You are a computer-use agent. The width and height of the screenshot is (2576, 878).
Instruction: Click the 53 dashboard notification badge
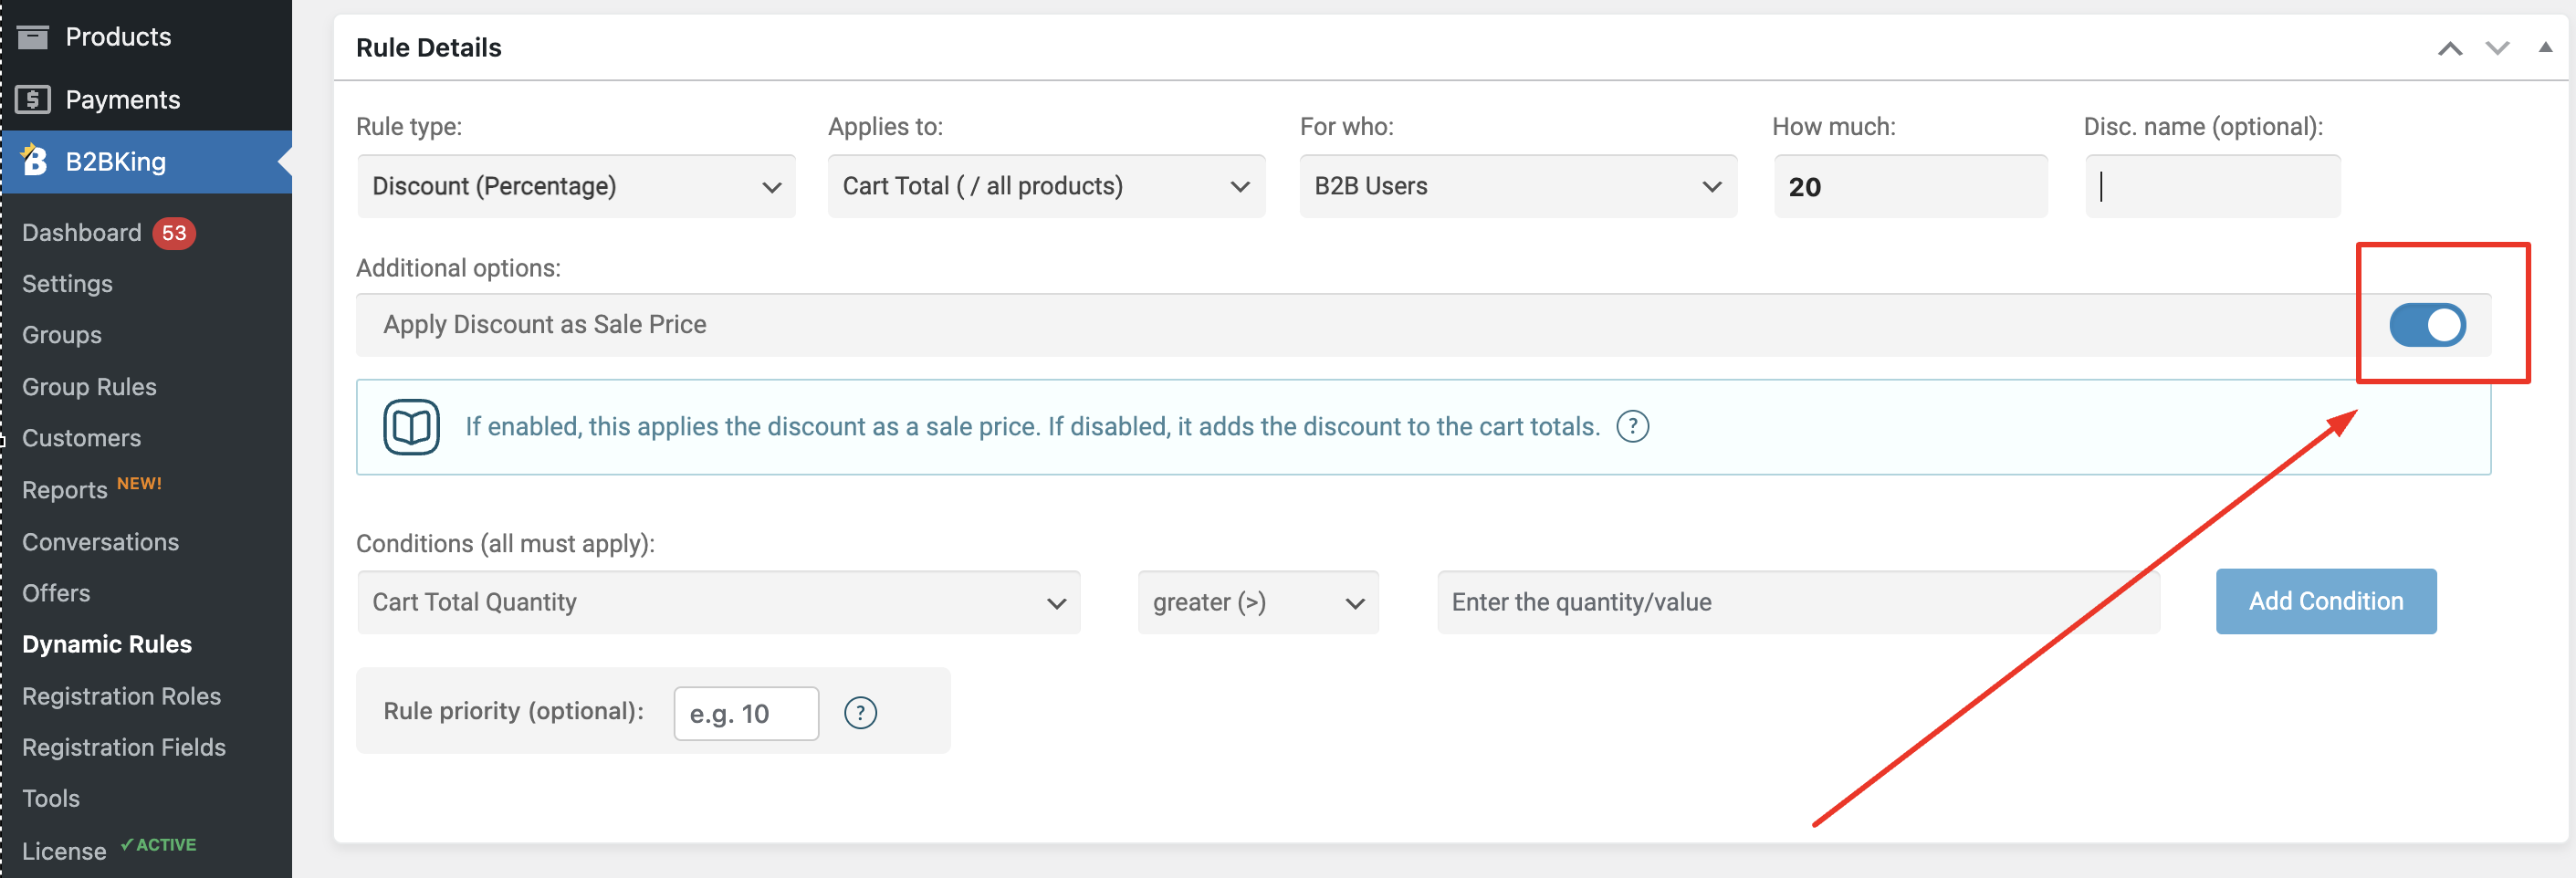(x=174, y=233)
